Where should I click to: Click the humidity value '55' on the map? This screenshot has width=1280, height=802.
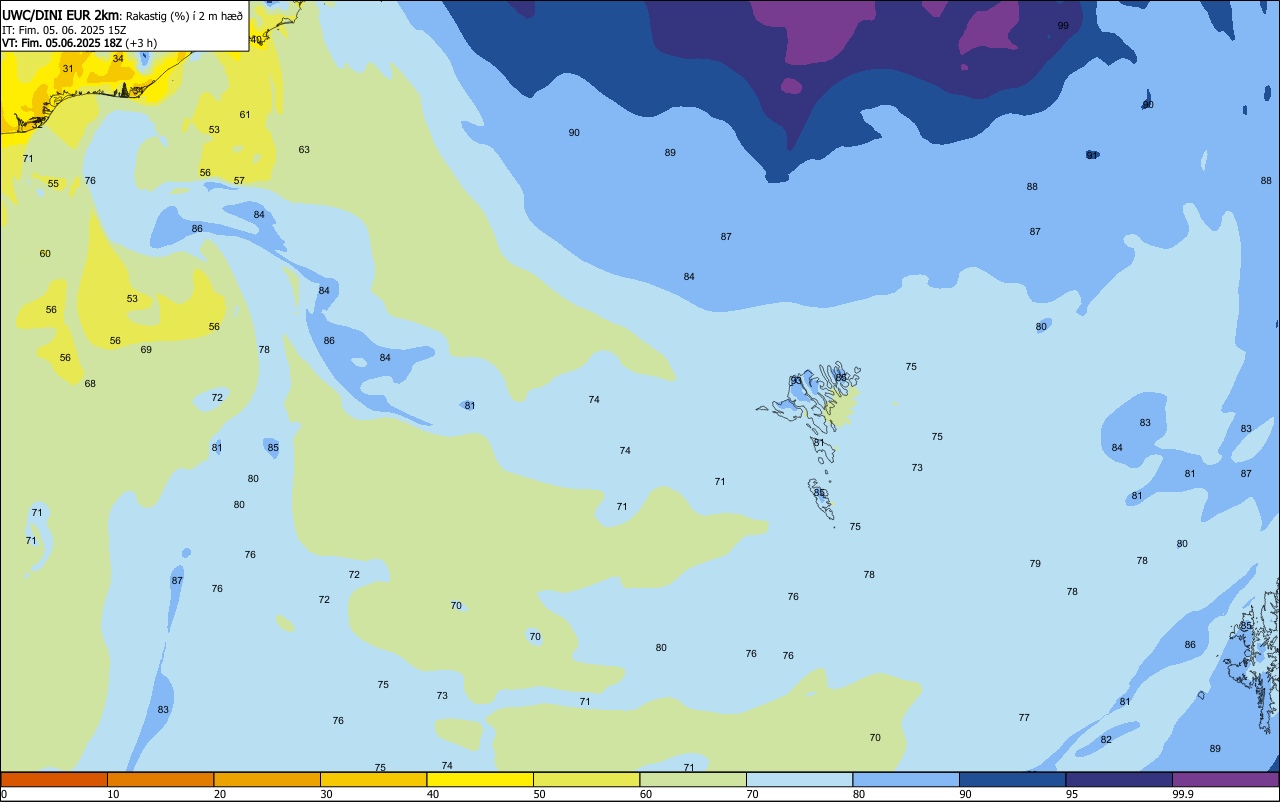coord(53,184)
